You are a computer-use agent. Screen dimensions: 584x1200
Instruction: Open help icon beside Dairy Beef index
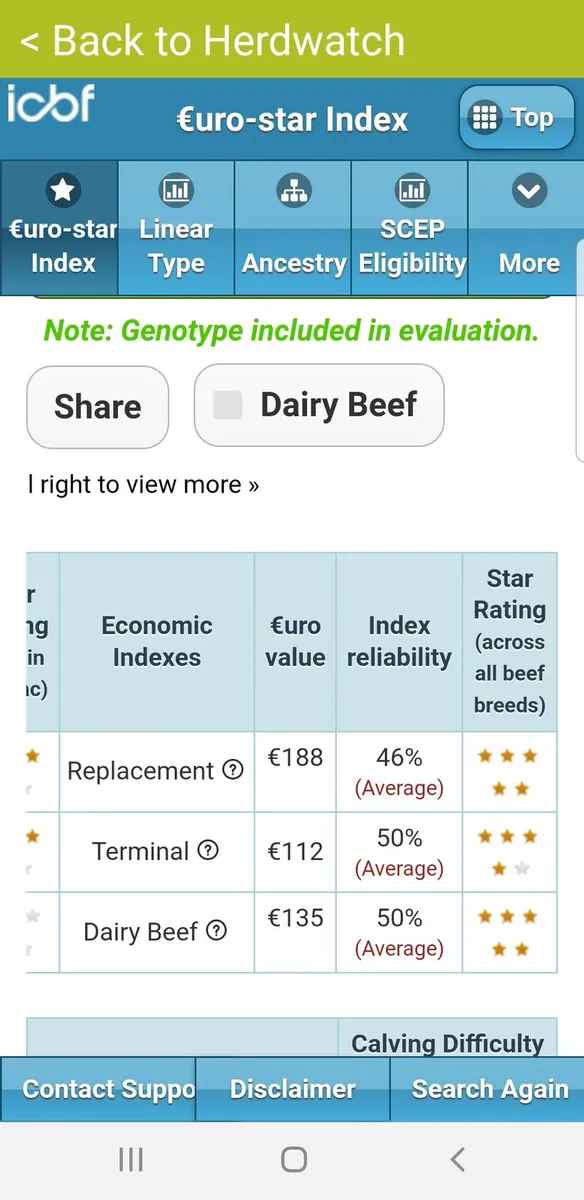tap(216, 931)
